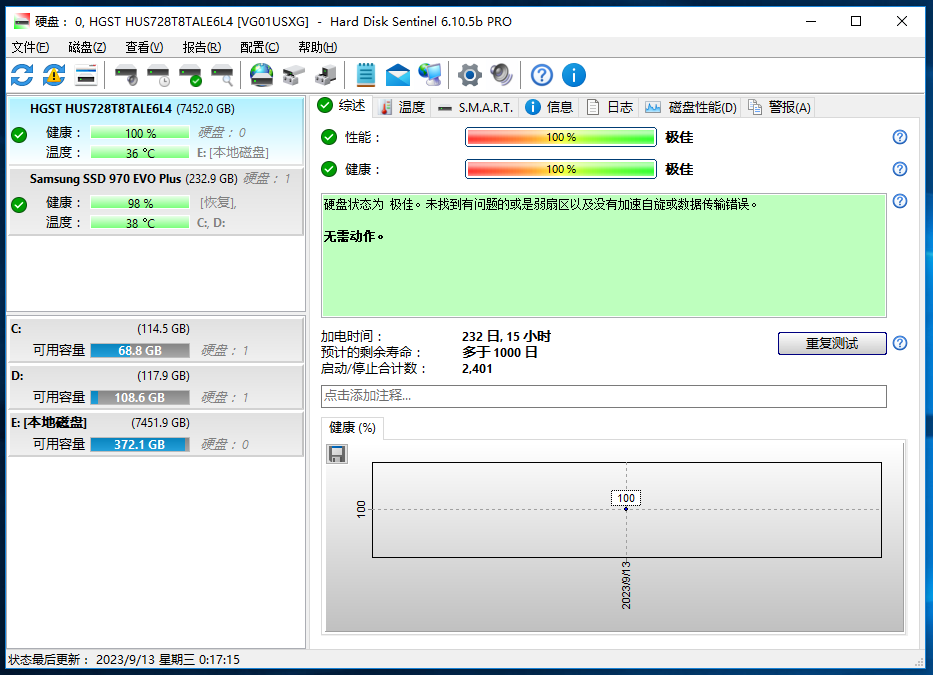
Task: Click the E: drive free space bar
Action: coord(139,444)
